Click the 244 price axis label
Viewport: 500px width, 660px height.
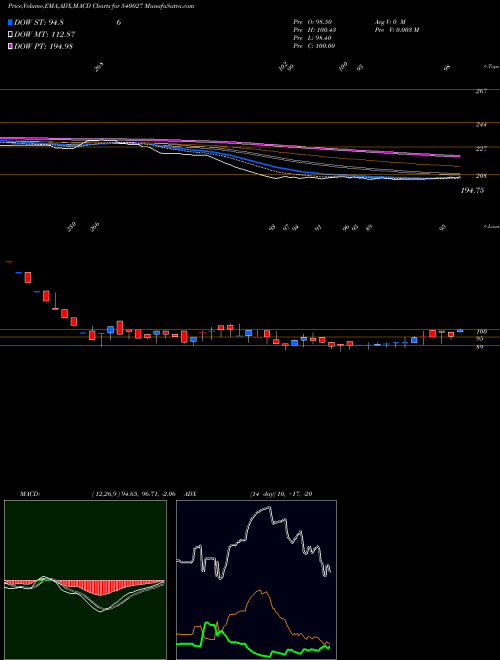481,125
